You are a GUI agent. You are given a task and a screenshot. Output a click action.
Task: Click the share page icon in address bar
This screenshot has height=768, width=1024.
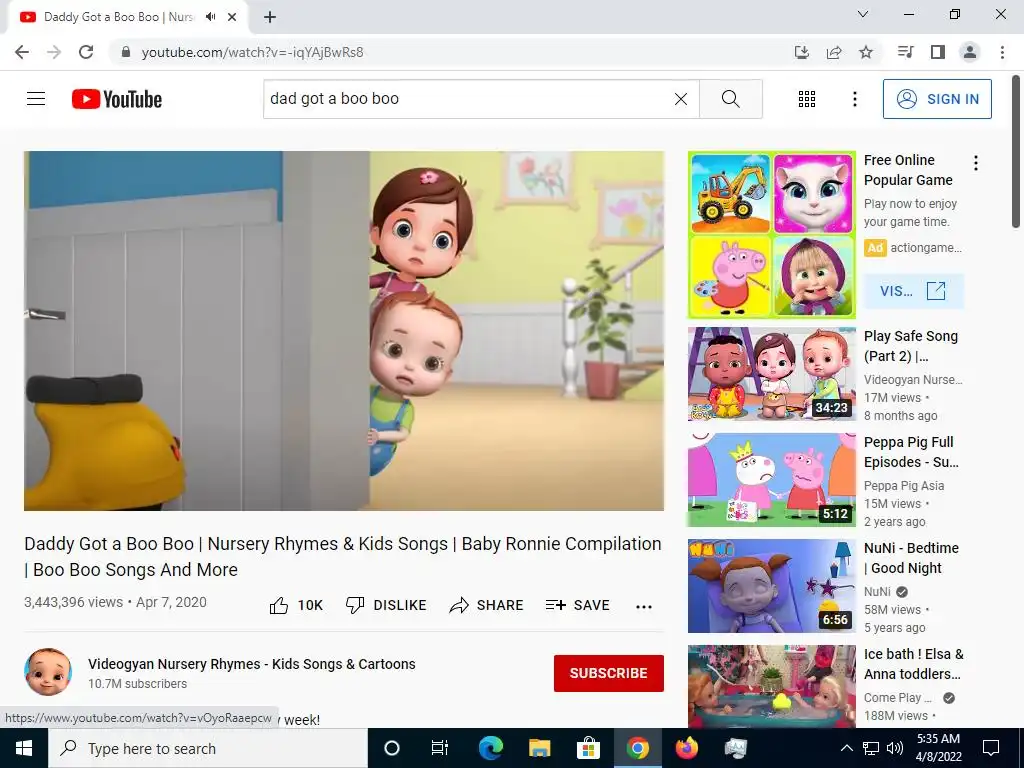click(x=834, y=52)
